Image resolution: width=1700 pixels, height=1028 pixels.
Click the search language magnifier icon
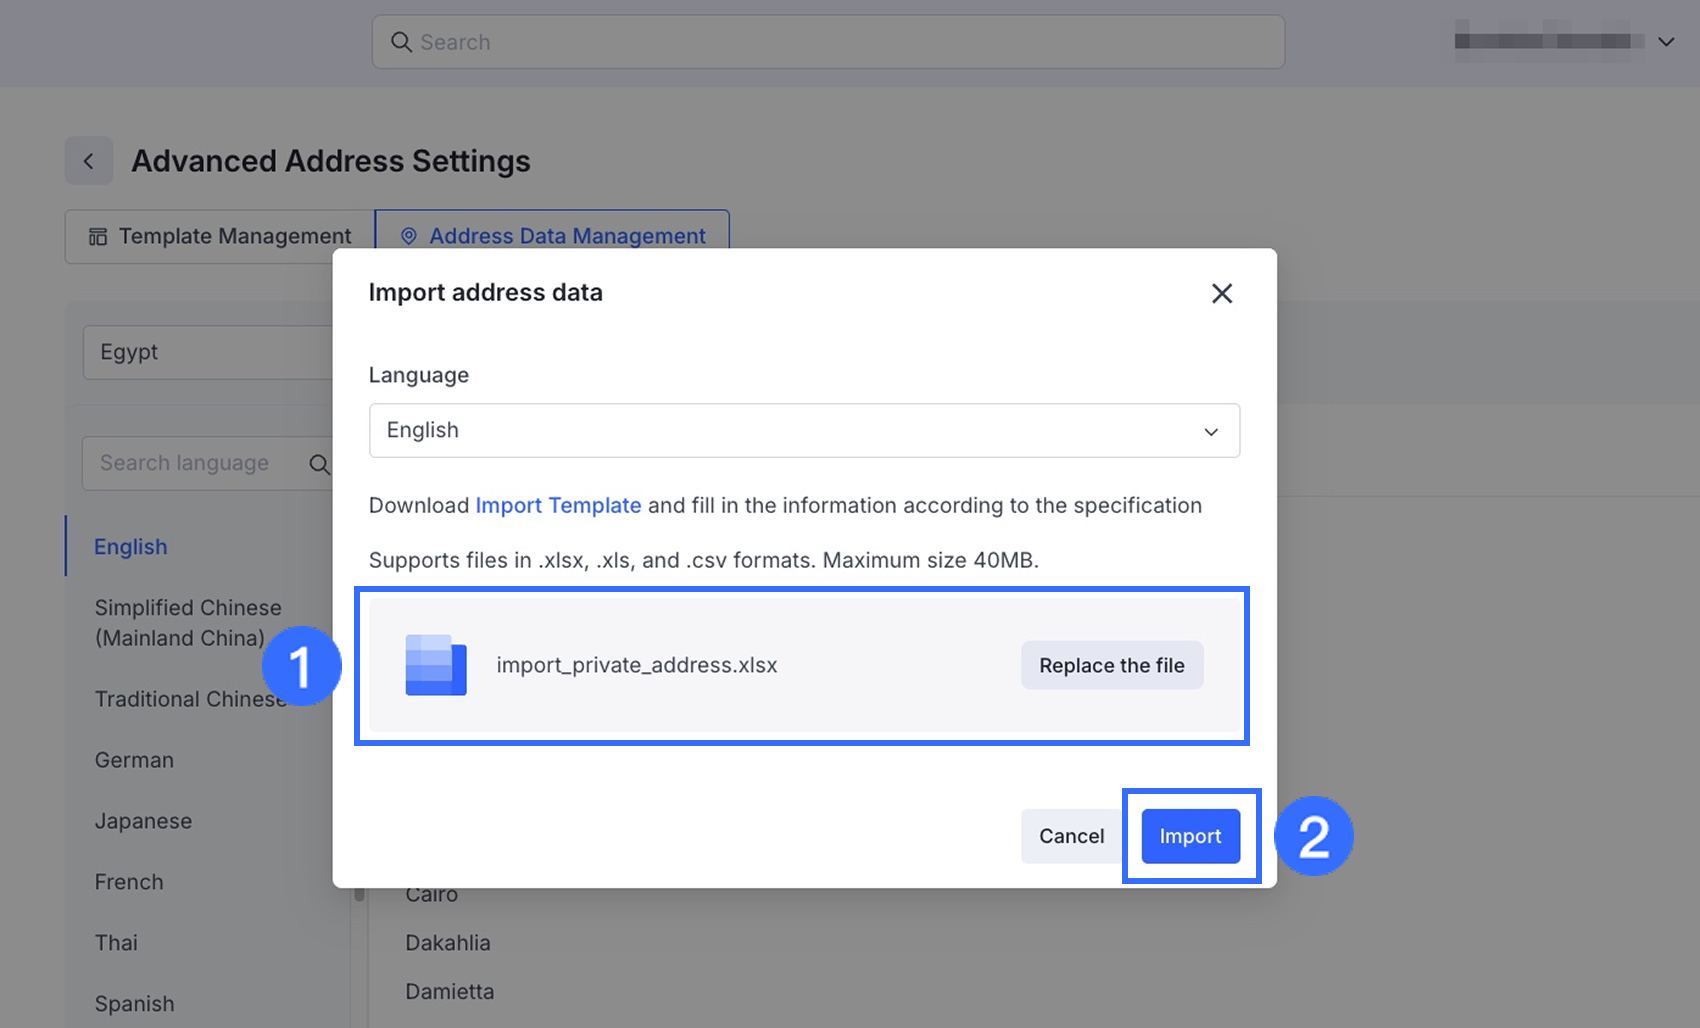[319, 464]
